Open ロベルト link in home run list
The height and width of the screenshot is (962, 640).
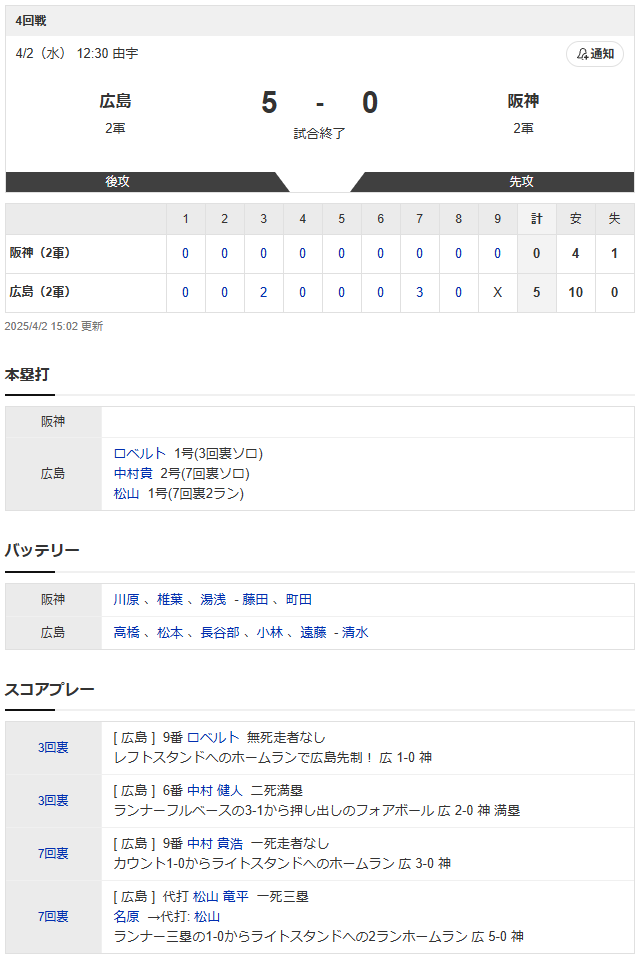[x=139, y=453]
